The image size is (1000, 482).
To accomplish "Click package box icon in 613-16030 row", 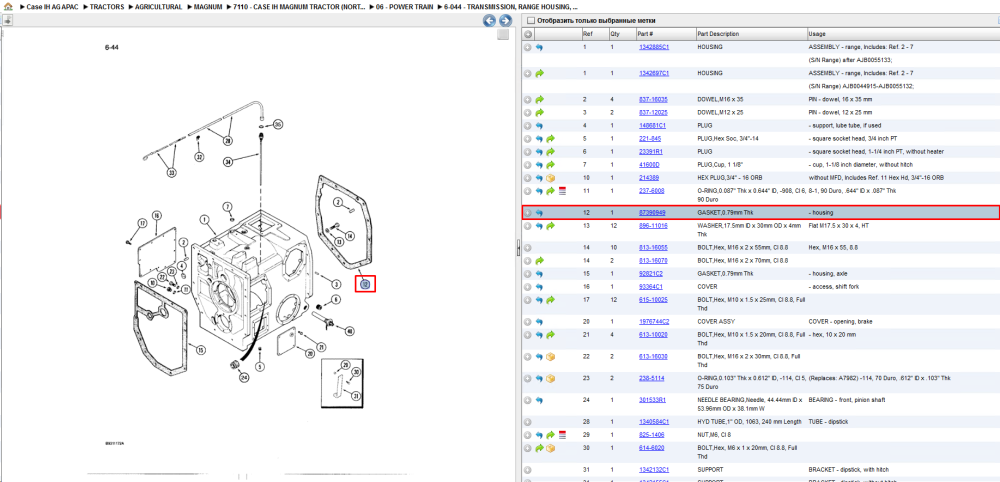I will click(x=550, y=356).
